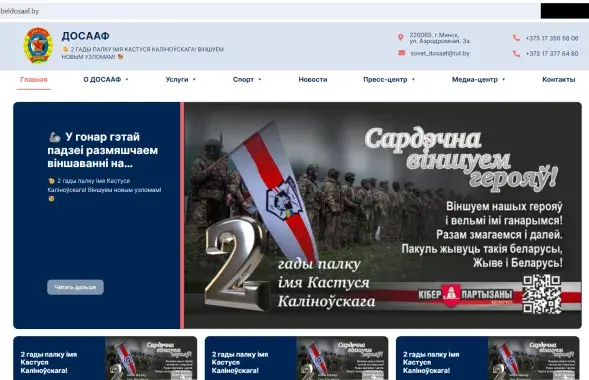This screenshot has width=589, height=380.
Task: Click headline У гонар гэтай падзеі
Action: pyautogui.click(x=103, y=150)
